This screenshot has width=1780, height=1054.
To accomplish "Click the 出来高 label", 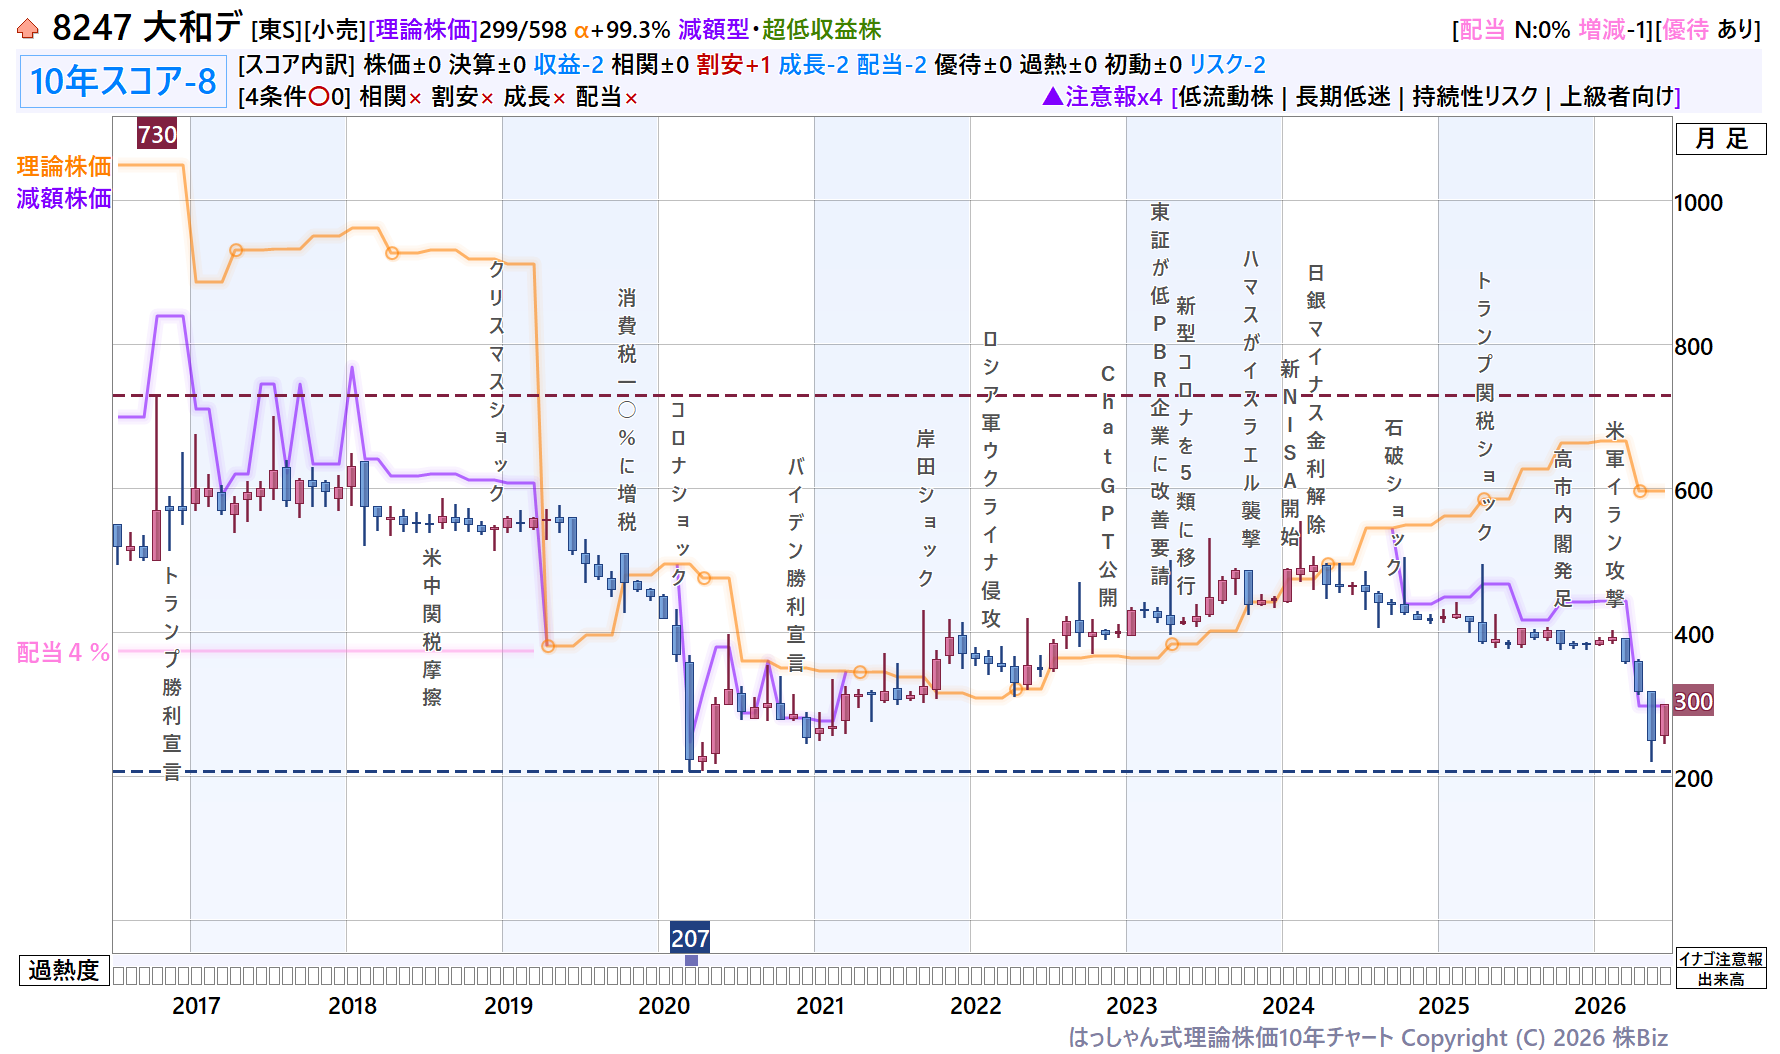I will click(x=1721, y=979).
